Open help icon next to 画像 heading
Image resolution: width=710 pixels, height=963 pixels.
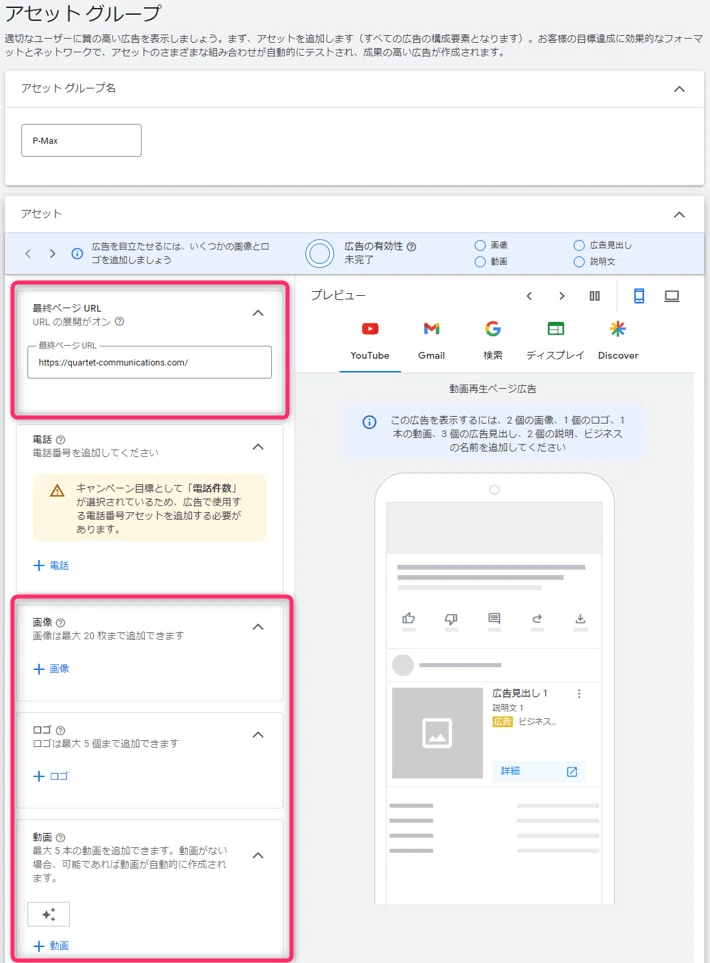[x=60, y=622]
